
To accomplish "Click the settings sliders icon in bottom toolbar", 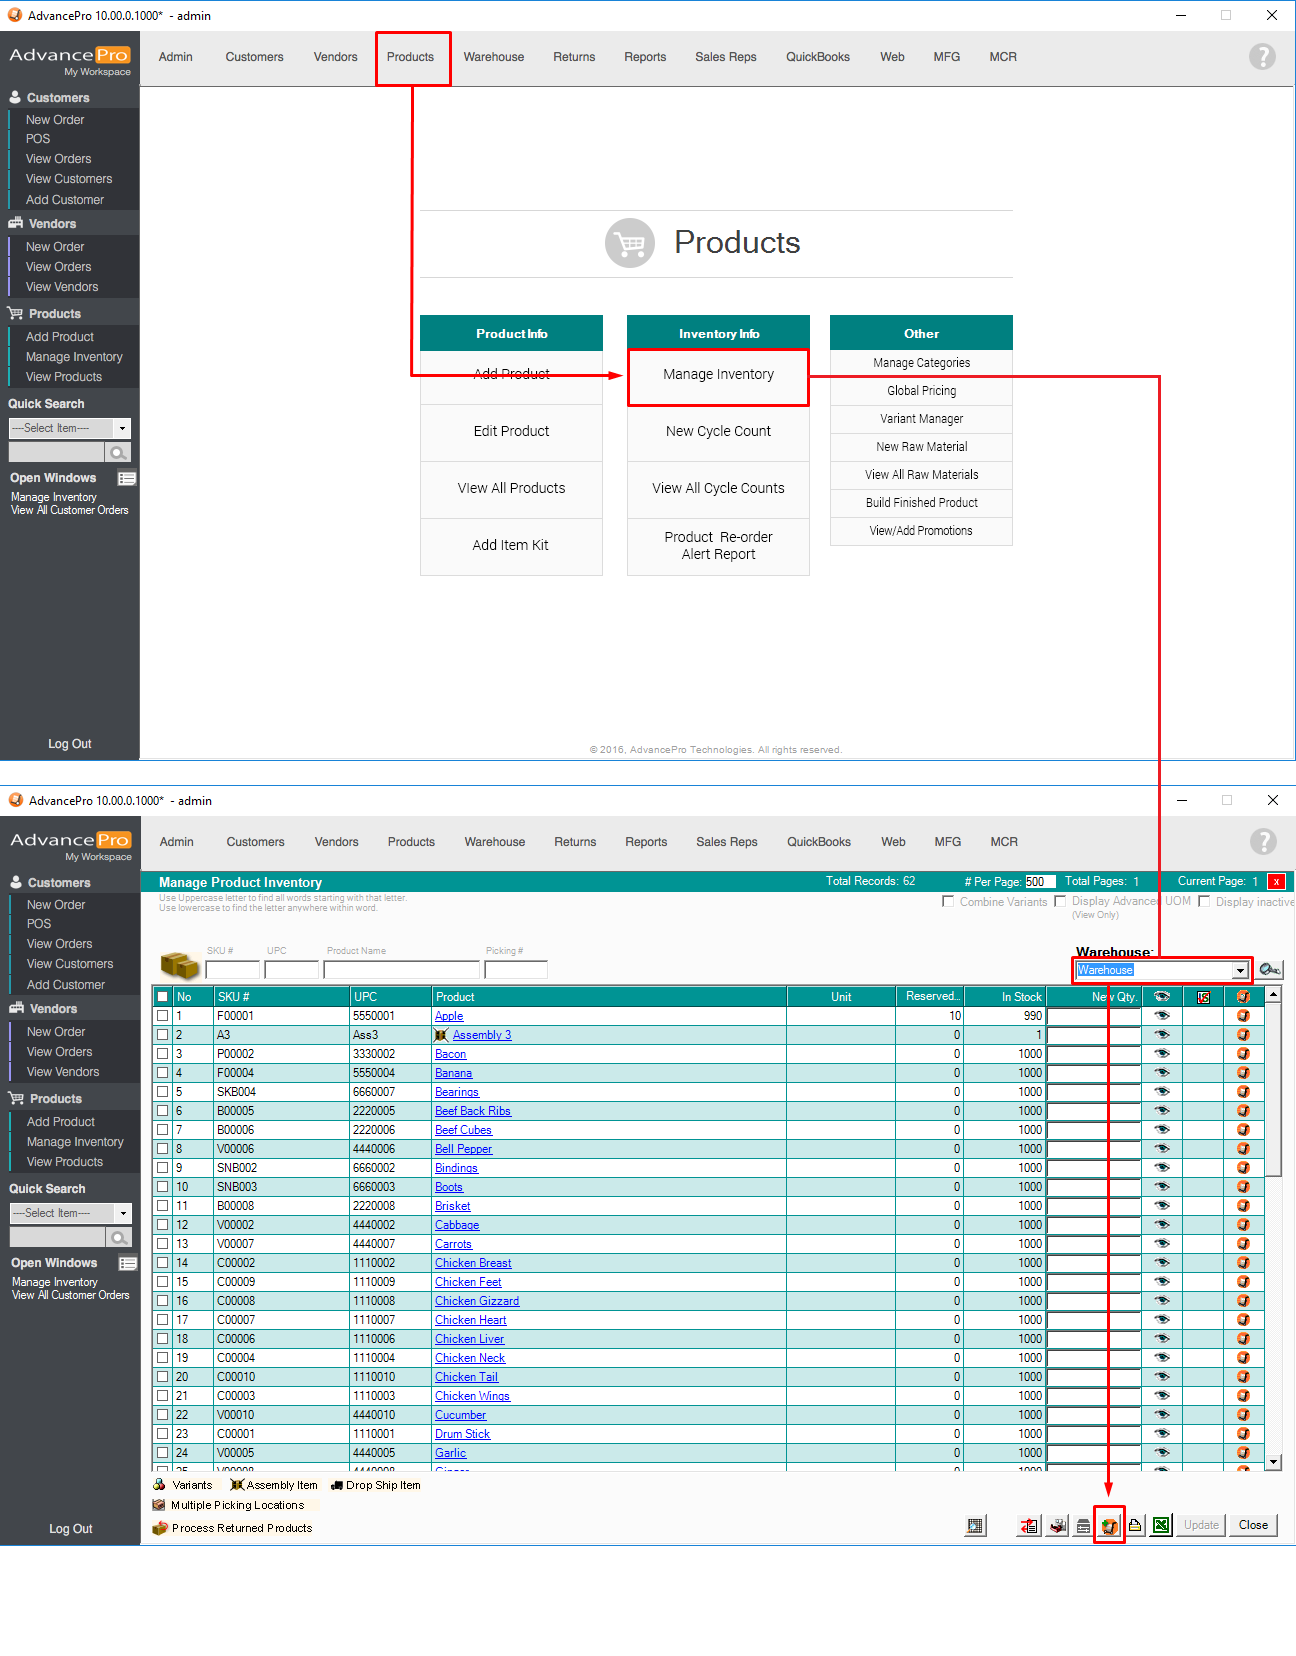I will pyautogui.click(x=1083, y=1526).
